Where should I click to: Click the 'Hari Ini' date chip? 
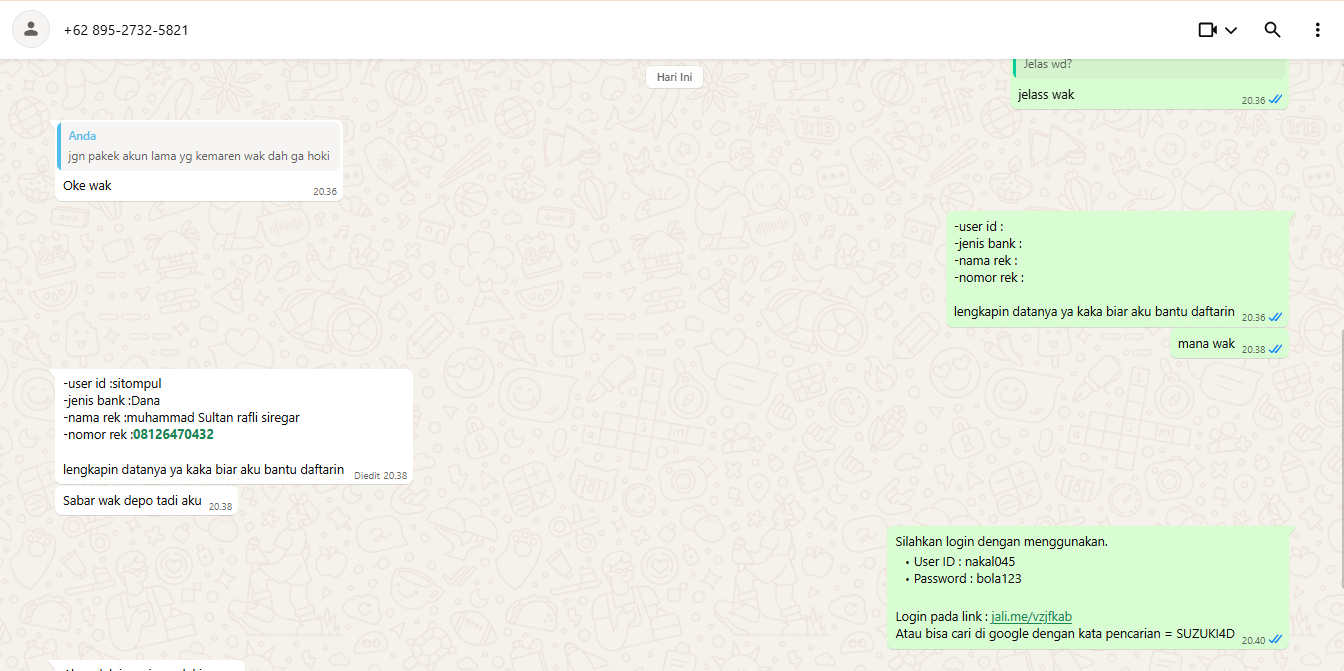(674, 77)
